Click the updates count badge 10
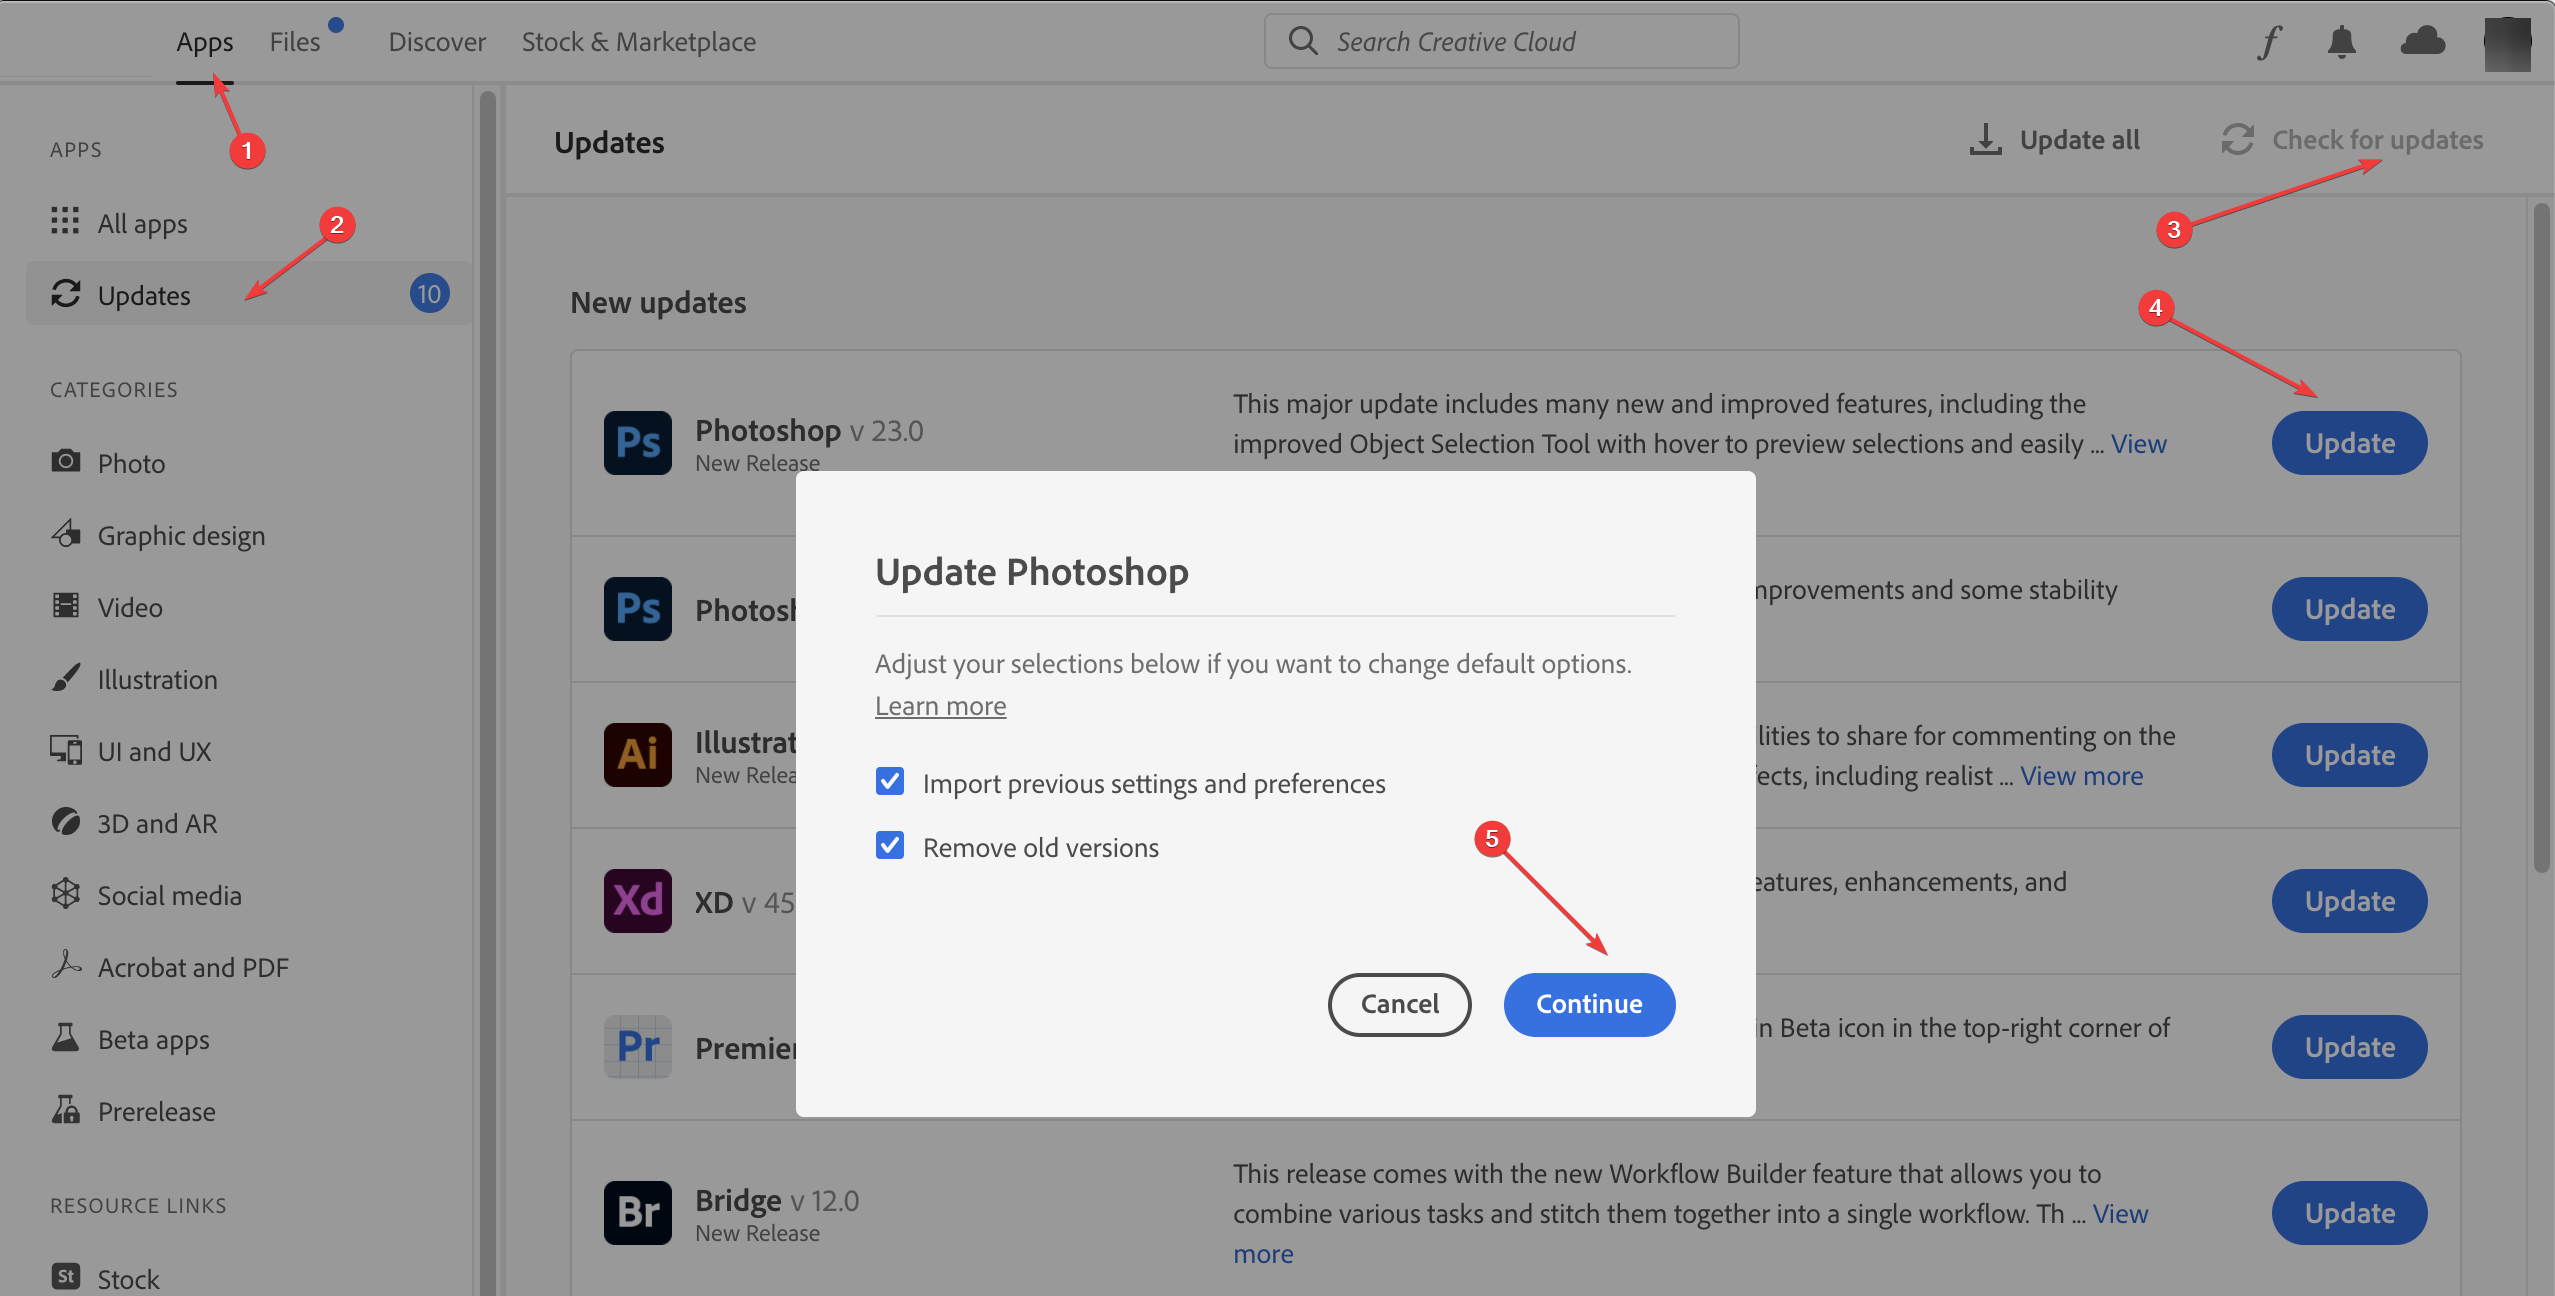Viewport: 2555px width, 1296px height. pyautogui.click(x=429, y=294)
